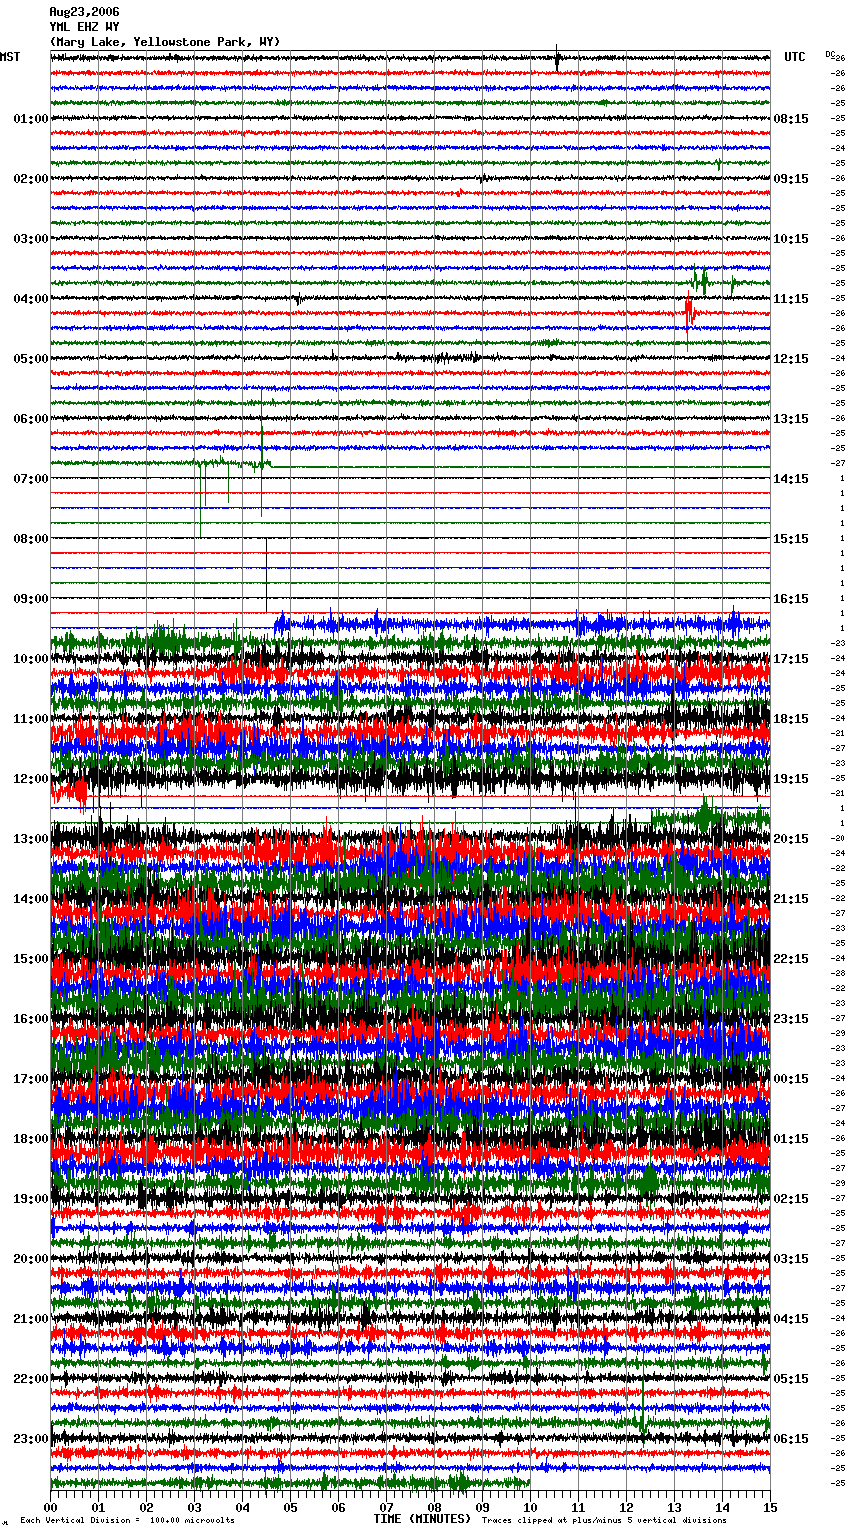Select the 06:00 MST hour label
850x1534 pixels.
(x=31, y=419)
